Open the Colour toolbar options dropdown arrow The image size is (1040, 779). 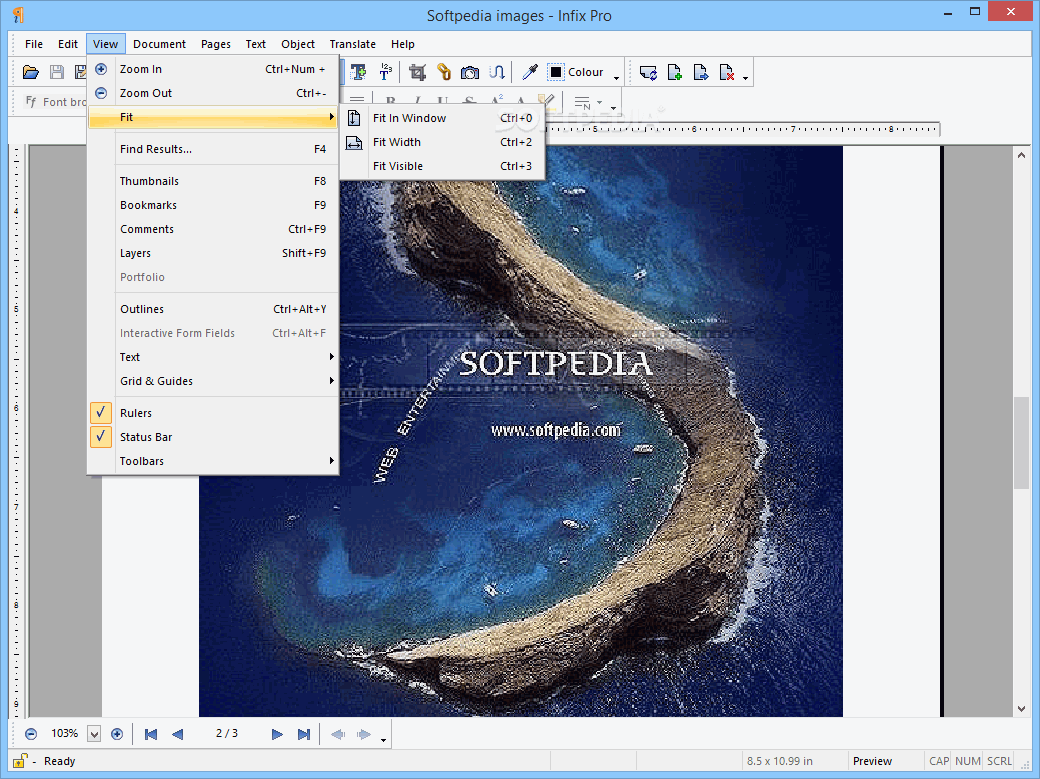(616, 78)
